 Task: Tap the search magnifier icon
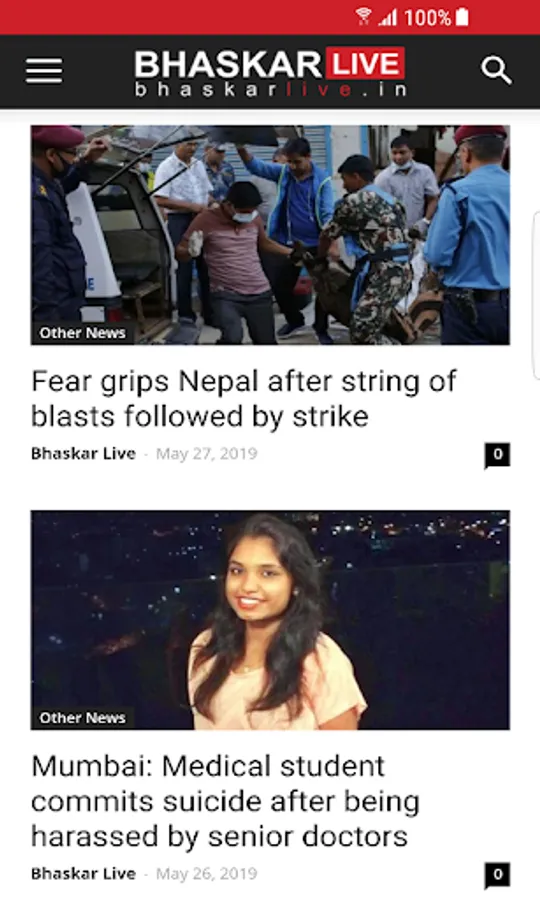click(x=496, y=71)
